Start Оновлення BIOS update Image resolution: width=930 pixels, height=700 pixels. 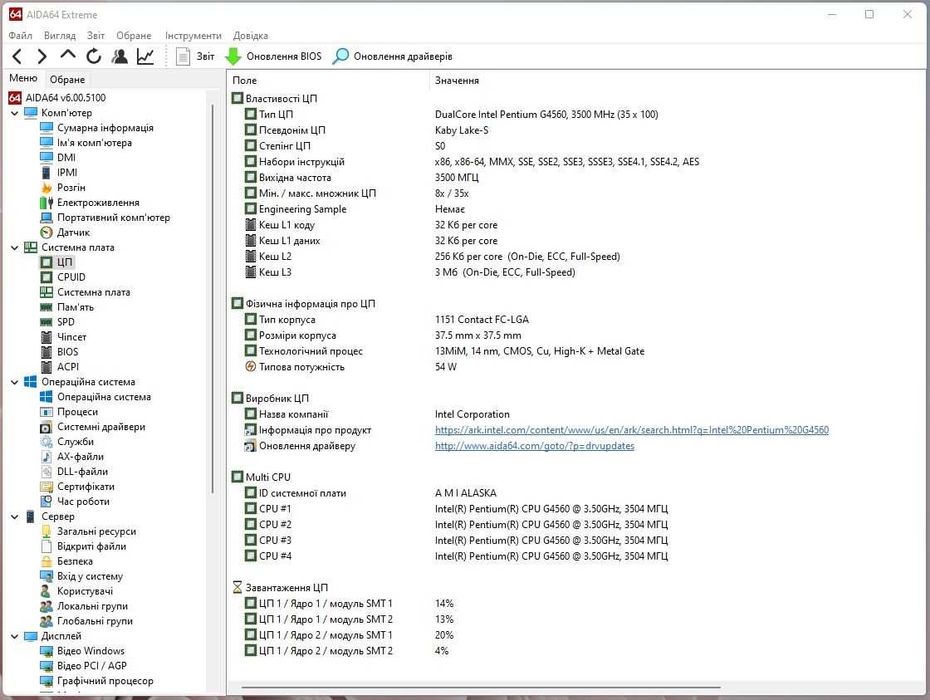click(x=273, y=56)
